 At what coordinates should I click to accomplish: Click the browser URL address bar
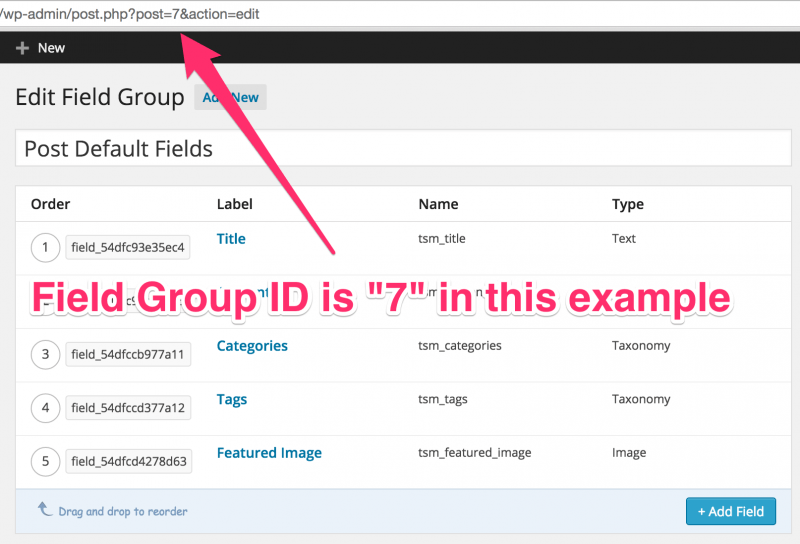(x=400, y=14)
